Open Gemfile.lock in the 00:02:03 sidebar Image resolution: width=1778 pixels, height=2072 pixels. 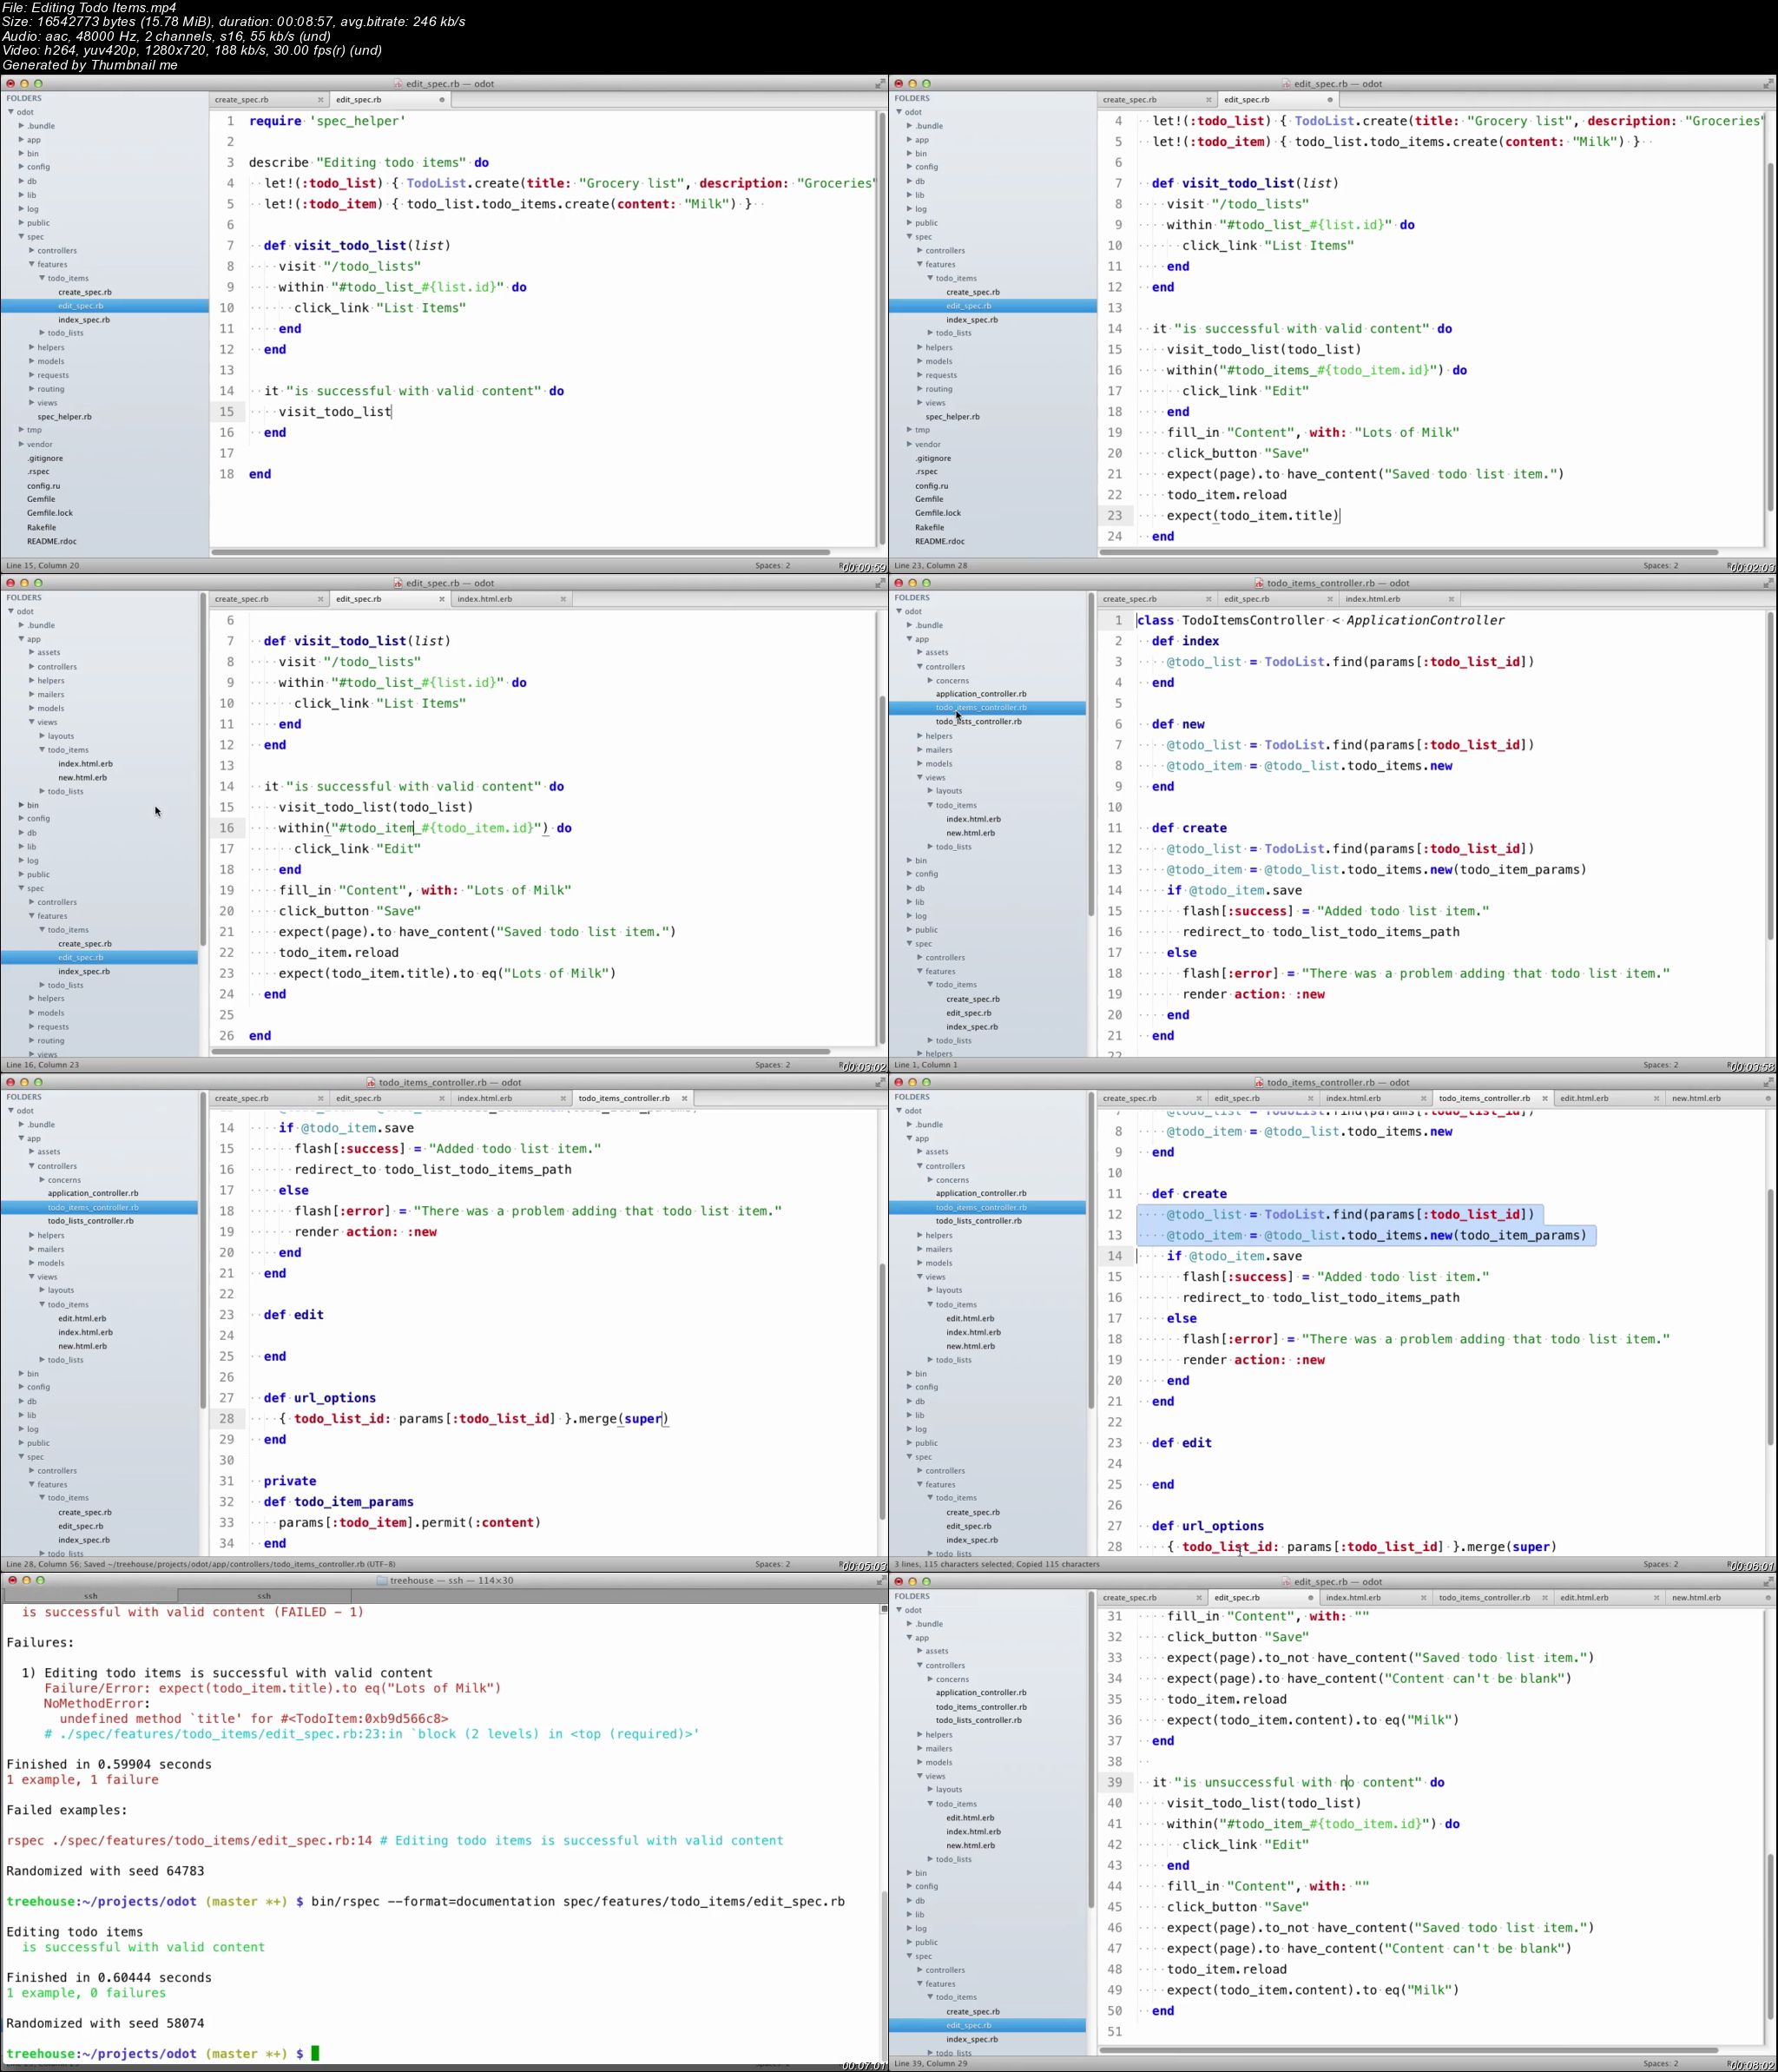tap(937, 513)
